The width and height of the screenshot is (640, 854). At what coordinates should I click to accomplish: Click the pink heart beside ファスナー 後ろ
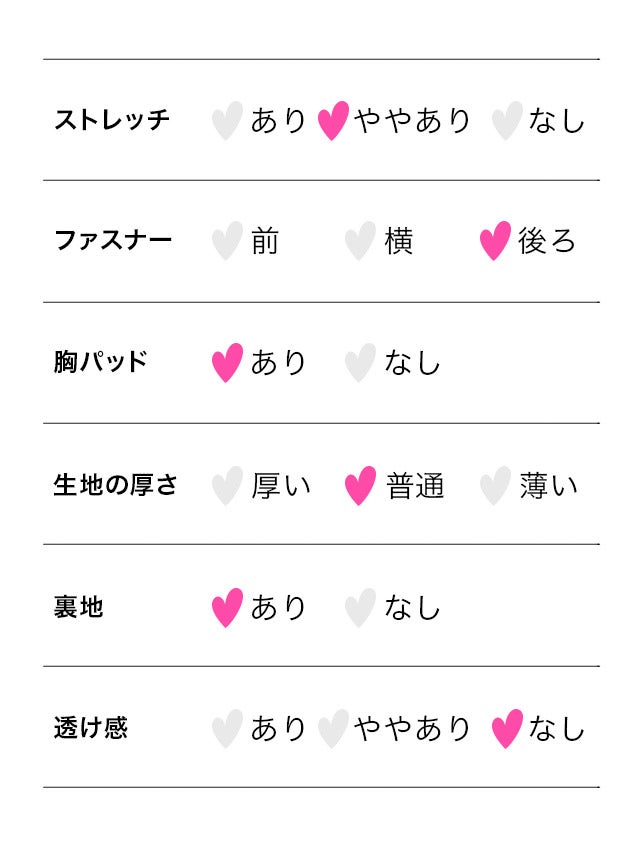[495, 241]
